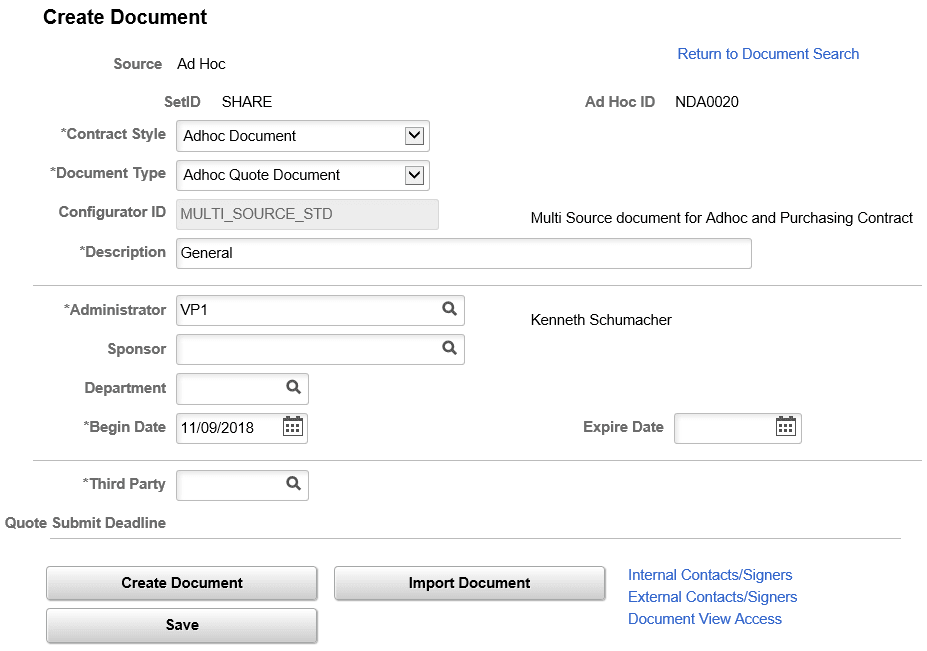Open the Expire Date calendar picker
This screenshot has height=651, width=927.
tap(786, 427)
